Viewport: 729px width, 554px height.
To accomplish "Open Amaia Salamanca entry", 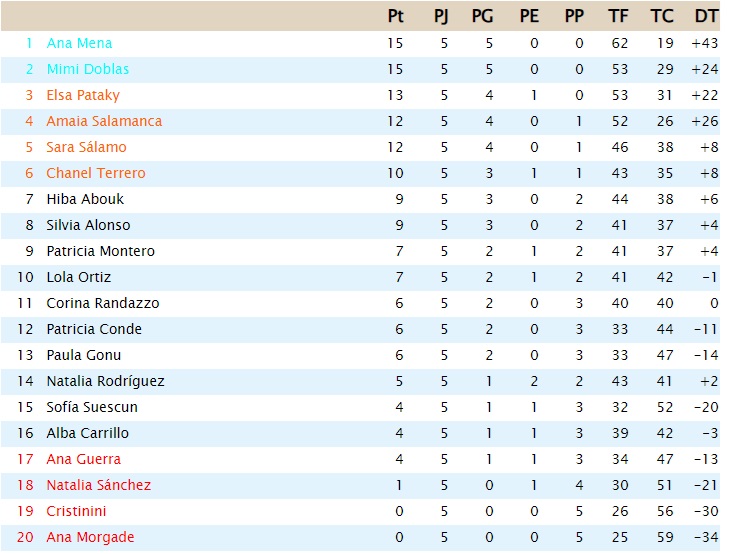I will point(104,121).
